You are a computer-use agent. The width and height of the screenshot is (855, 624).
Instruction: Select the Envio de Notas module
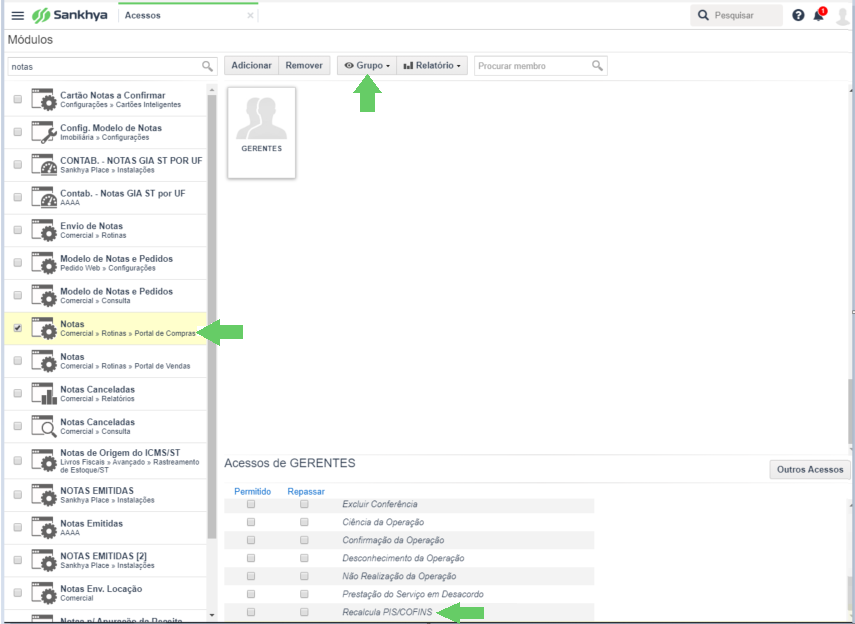coord(106,230)
